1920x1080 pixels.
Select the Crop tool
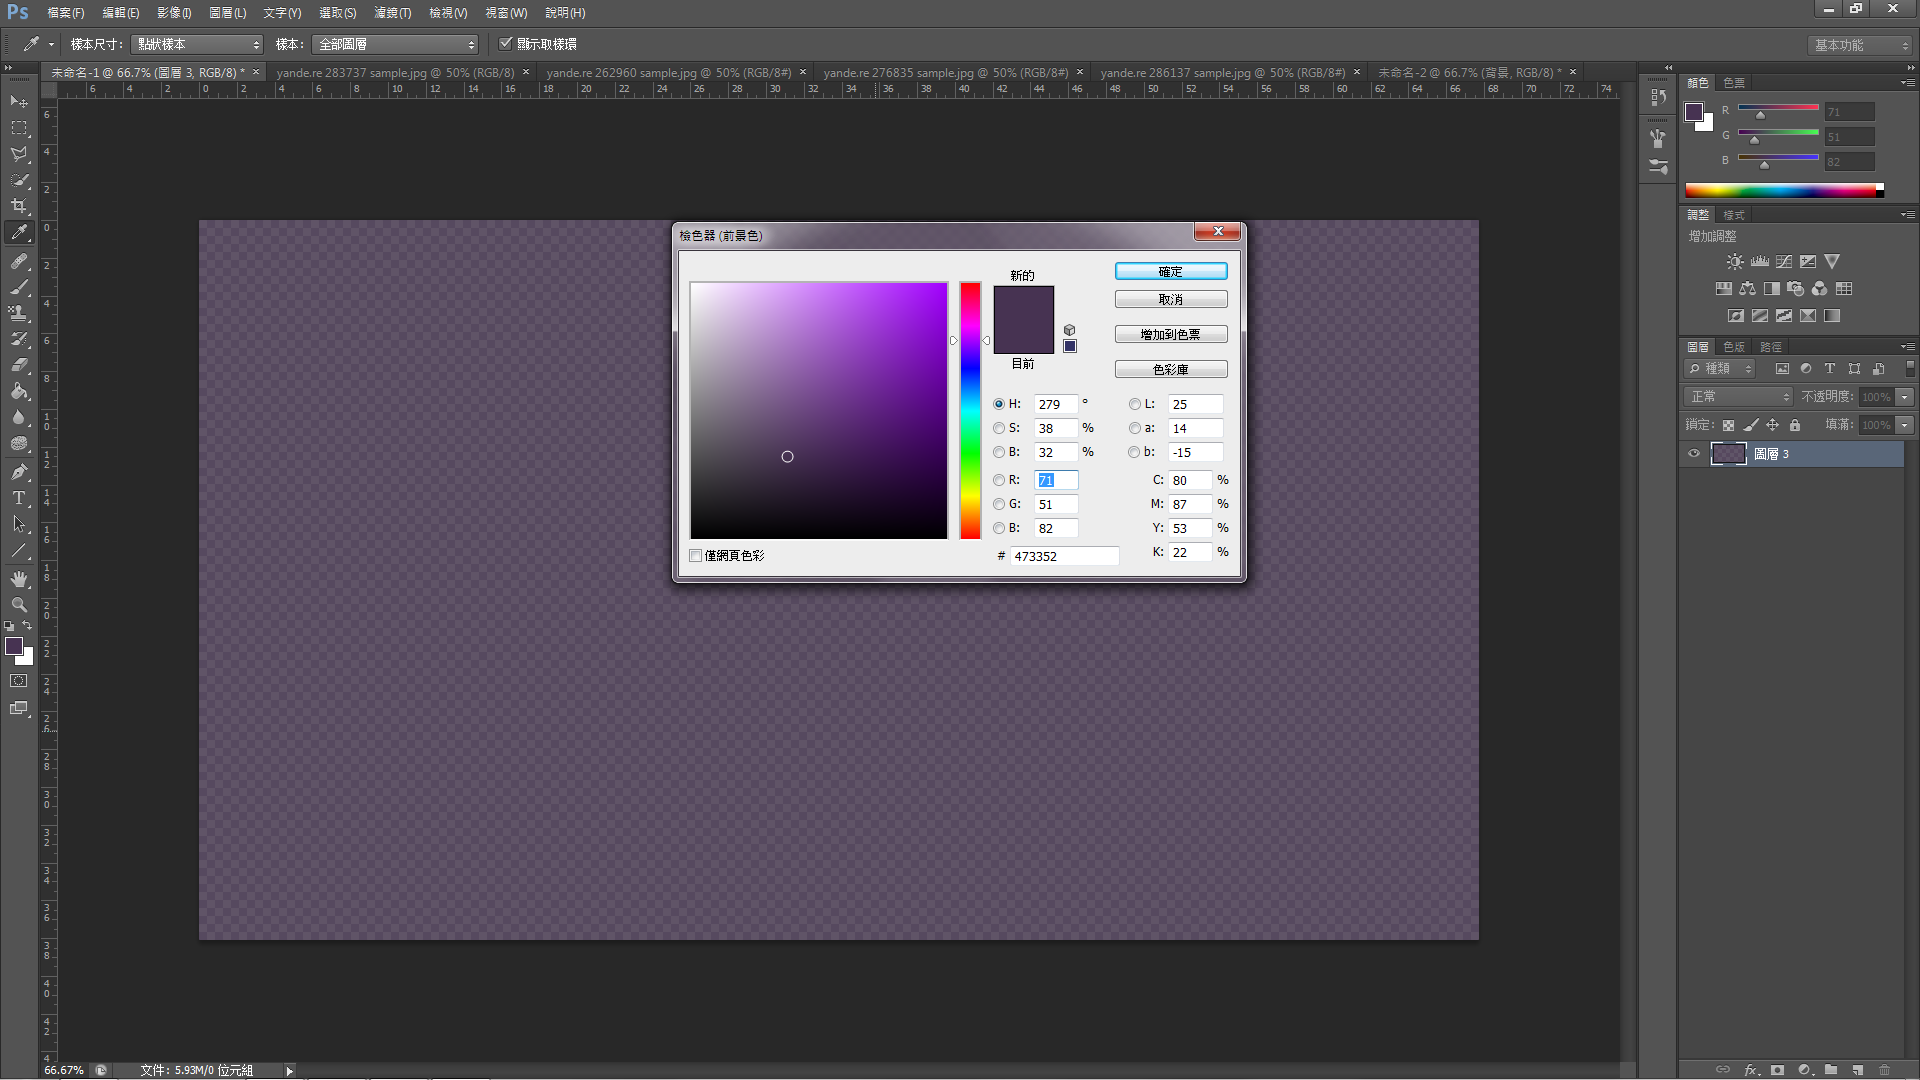(x=19, y=206)
